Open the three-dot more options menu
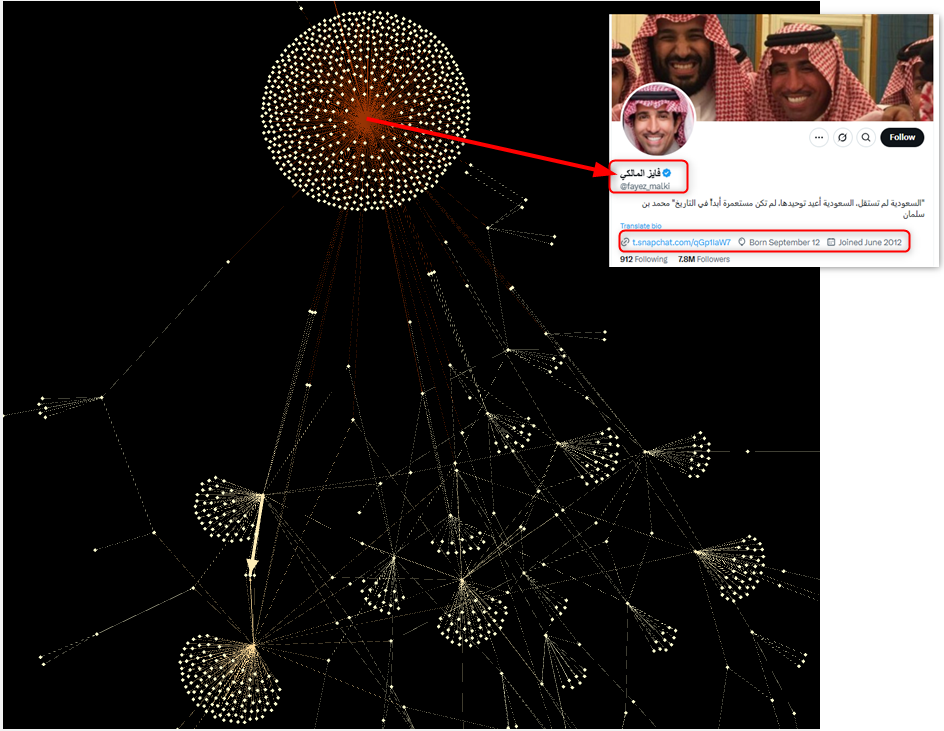 click(819, 137)
